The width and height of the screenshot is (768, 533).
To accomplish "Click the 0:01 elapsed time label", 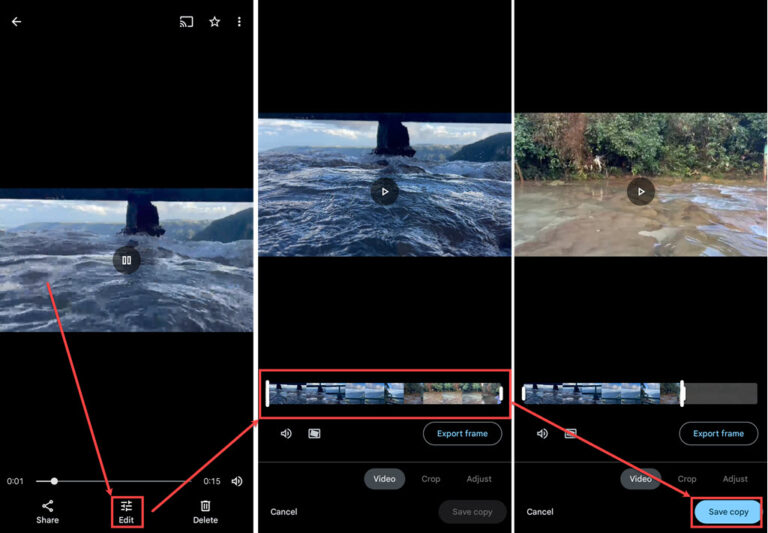I will tap(15, 481).
